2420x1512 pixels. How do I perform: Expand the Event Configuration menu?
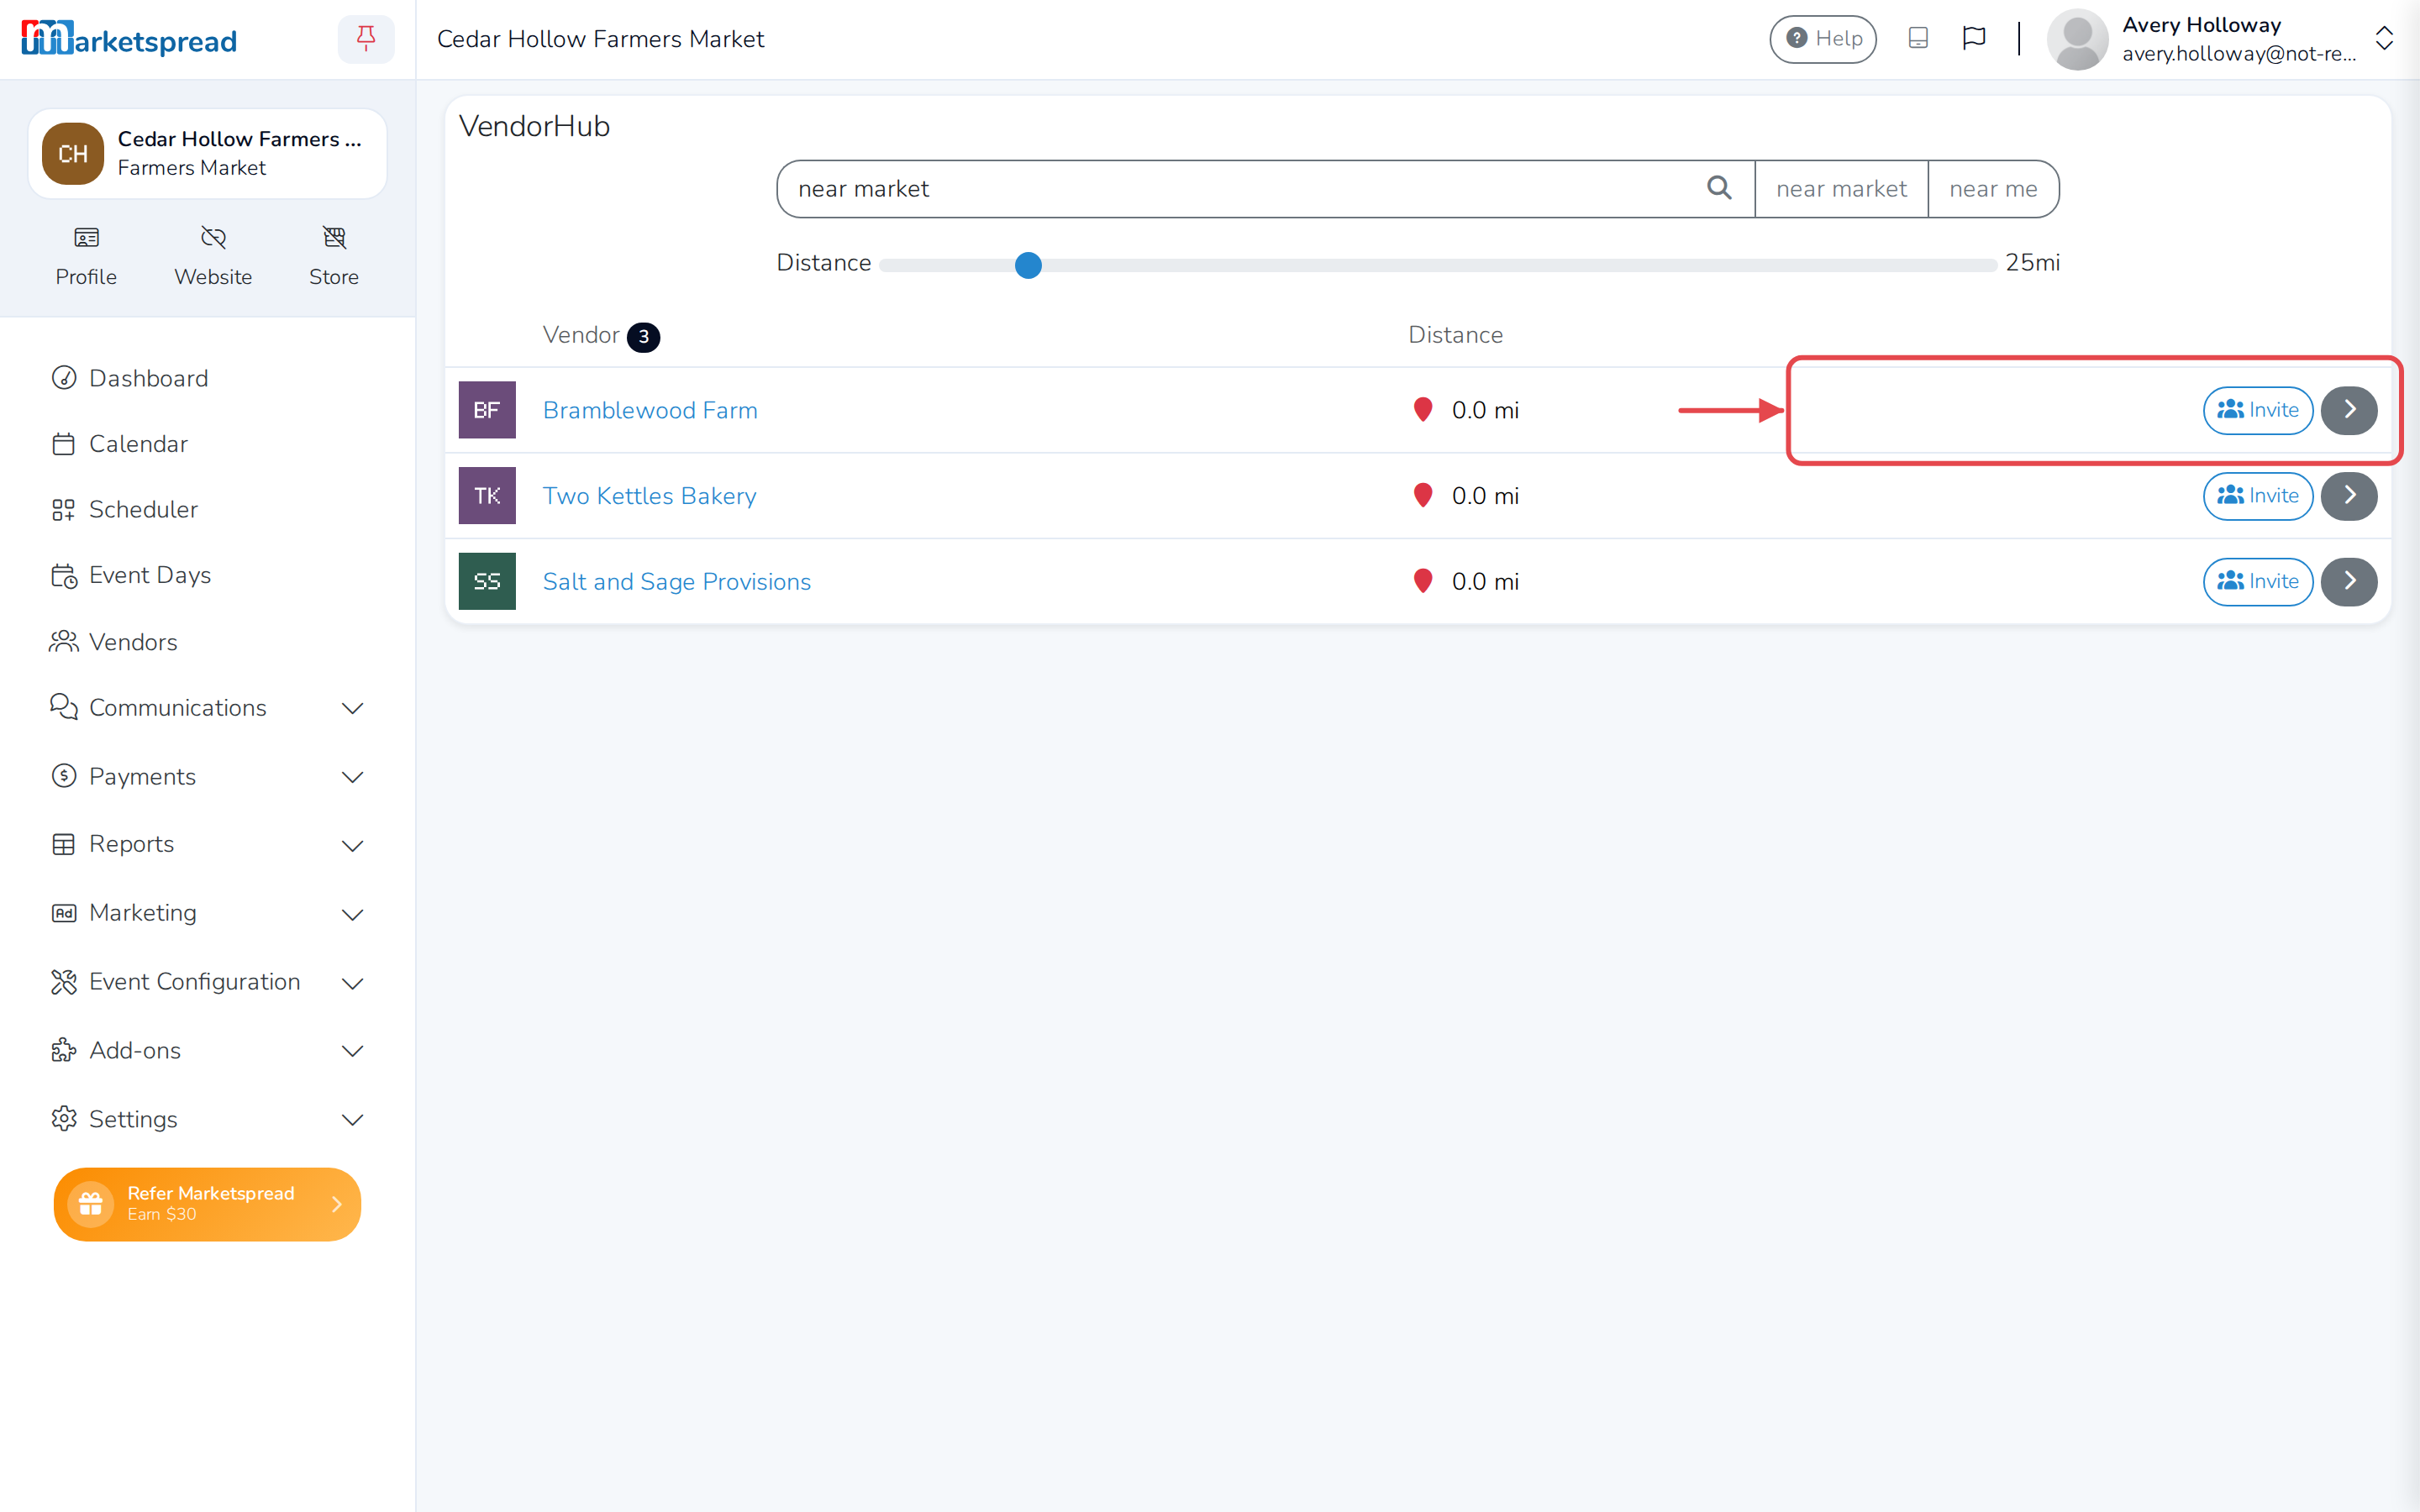(x=207, y=982)
